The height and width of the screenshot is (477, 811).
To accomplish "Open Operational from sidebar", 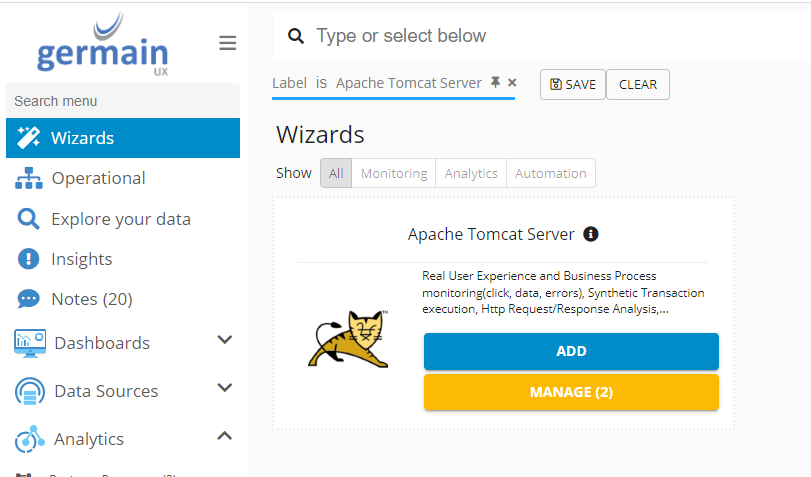I will coord(98,178).
